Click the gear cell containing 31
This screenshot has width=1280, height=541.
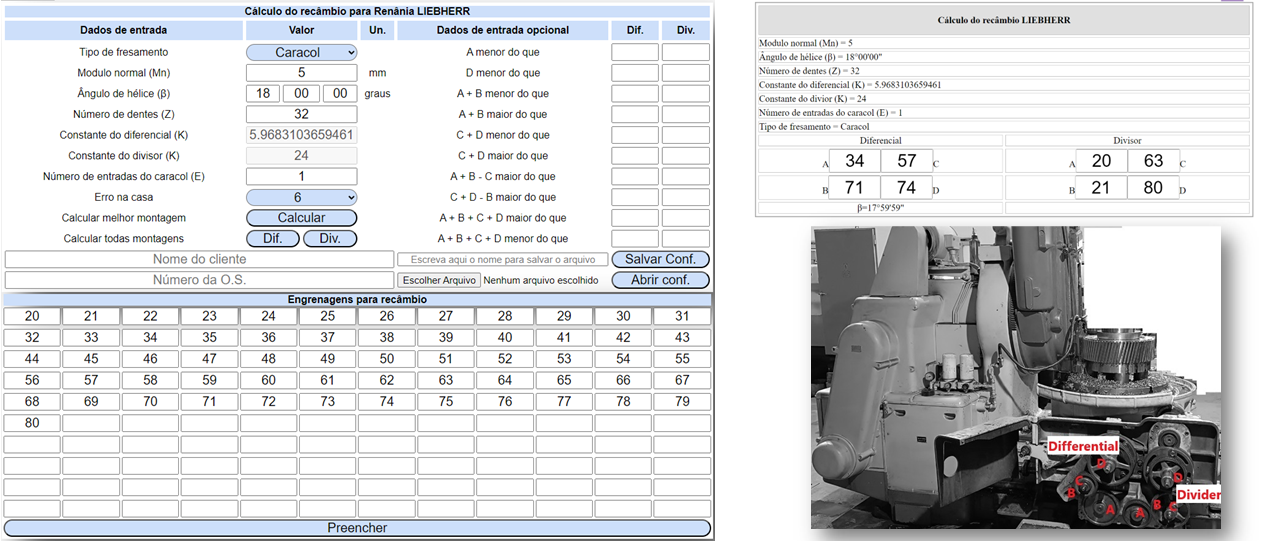(682, 316)
